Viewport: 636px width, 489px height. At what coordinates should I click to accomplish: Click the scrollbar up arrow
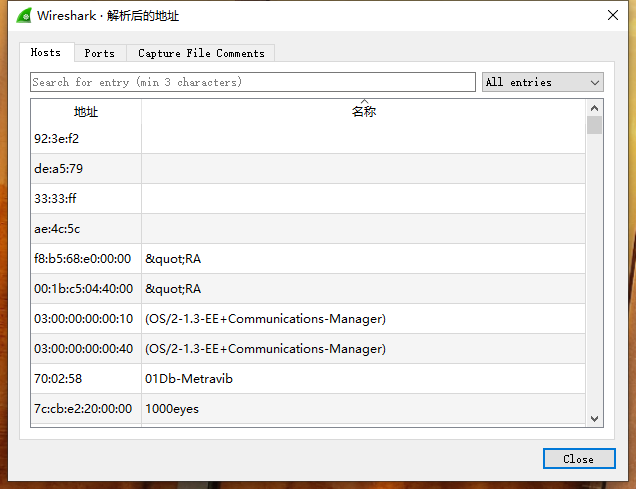click(x=595, y=108)
